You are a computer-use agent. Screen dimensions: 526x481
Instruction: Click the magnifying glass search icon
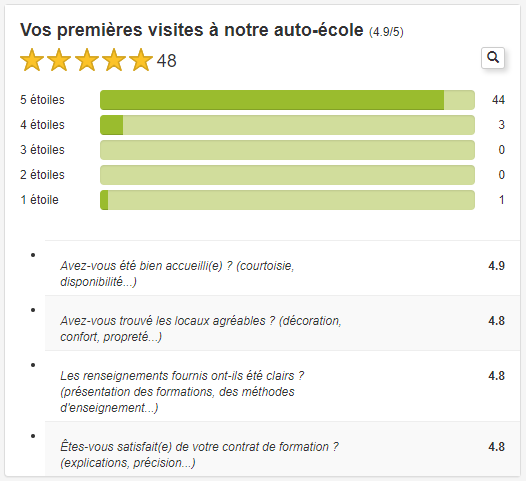pyautogui.click(x=493, y=58)
